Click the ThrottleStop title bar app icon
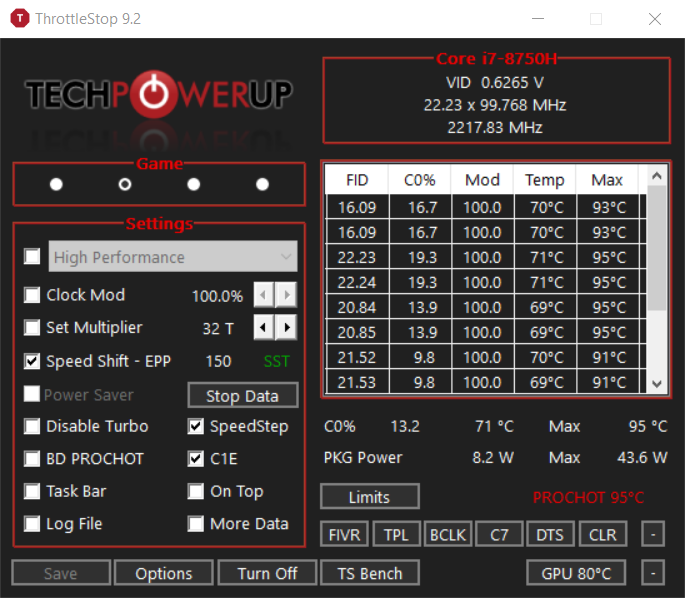 pyautogui.click(x=20, y=19)
